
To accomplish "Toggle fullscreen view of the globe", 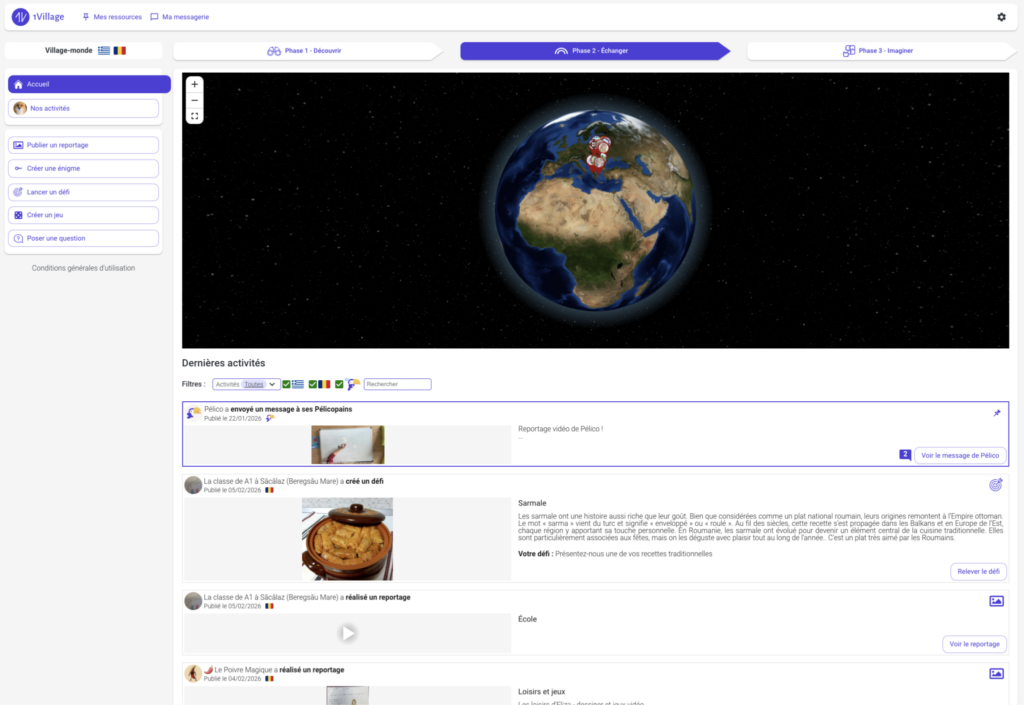I will [194, 116].
